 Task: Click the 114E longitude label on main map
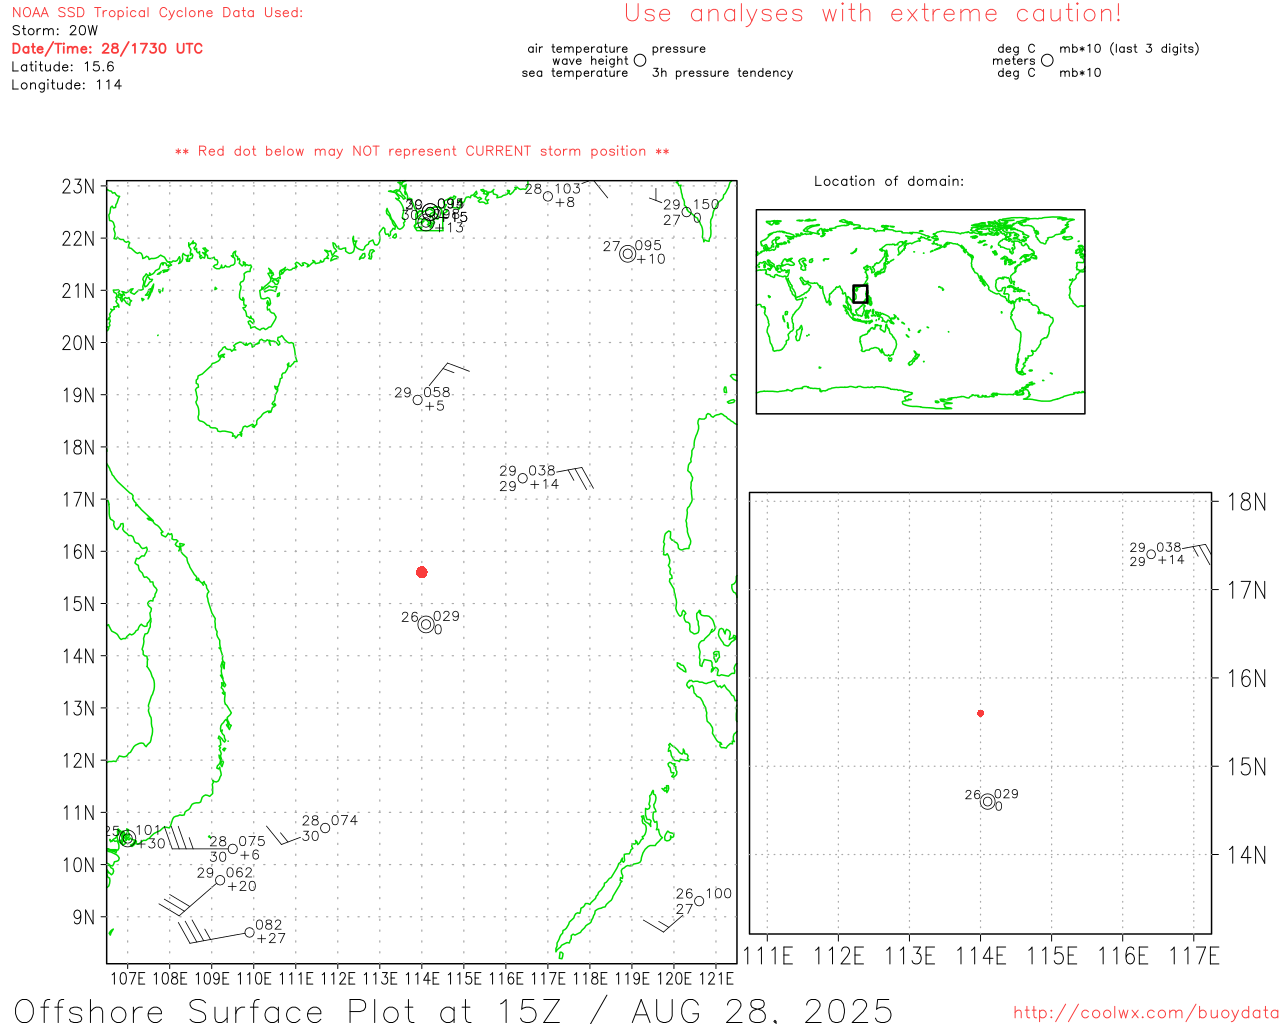[x=421, y=979]
